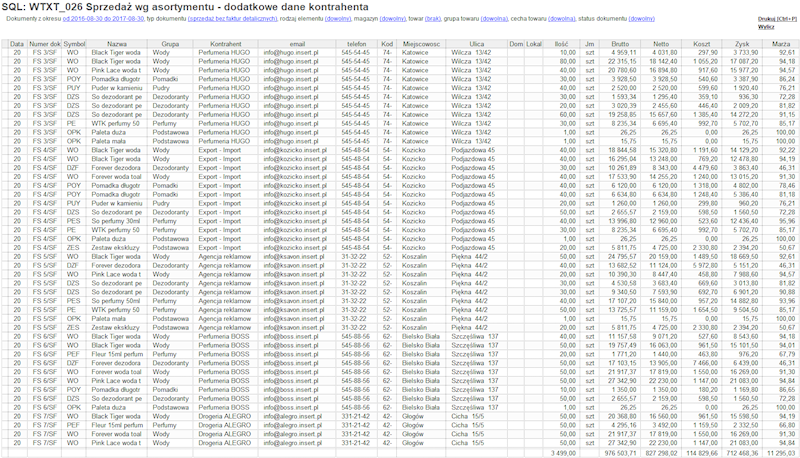800x458 pixels.
Task: Select total ilość '3 499,00'
Action: coord(563,453)
